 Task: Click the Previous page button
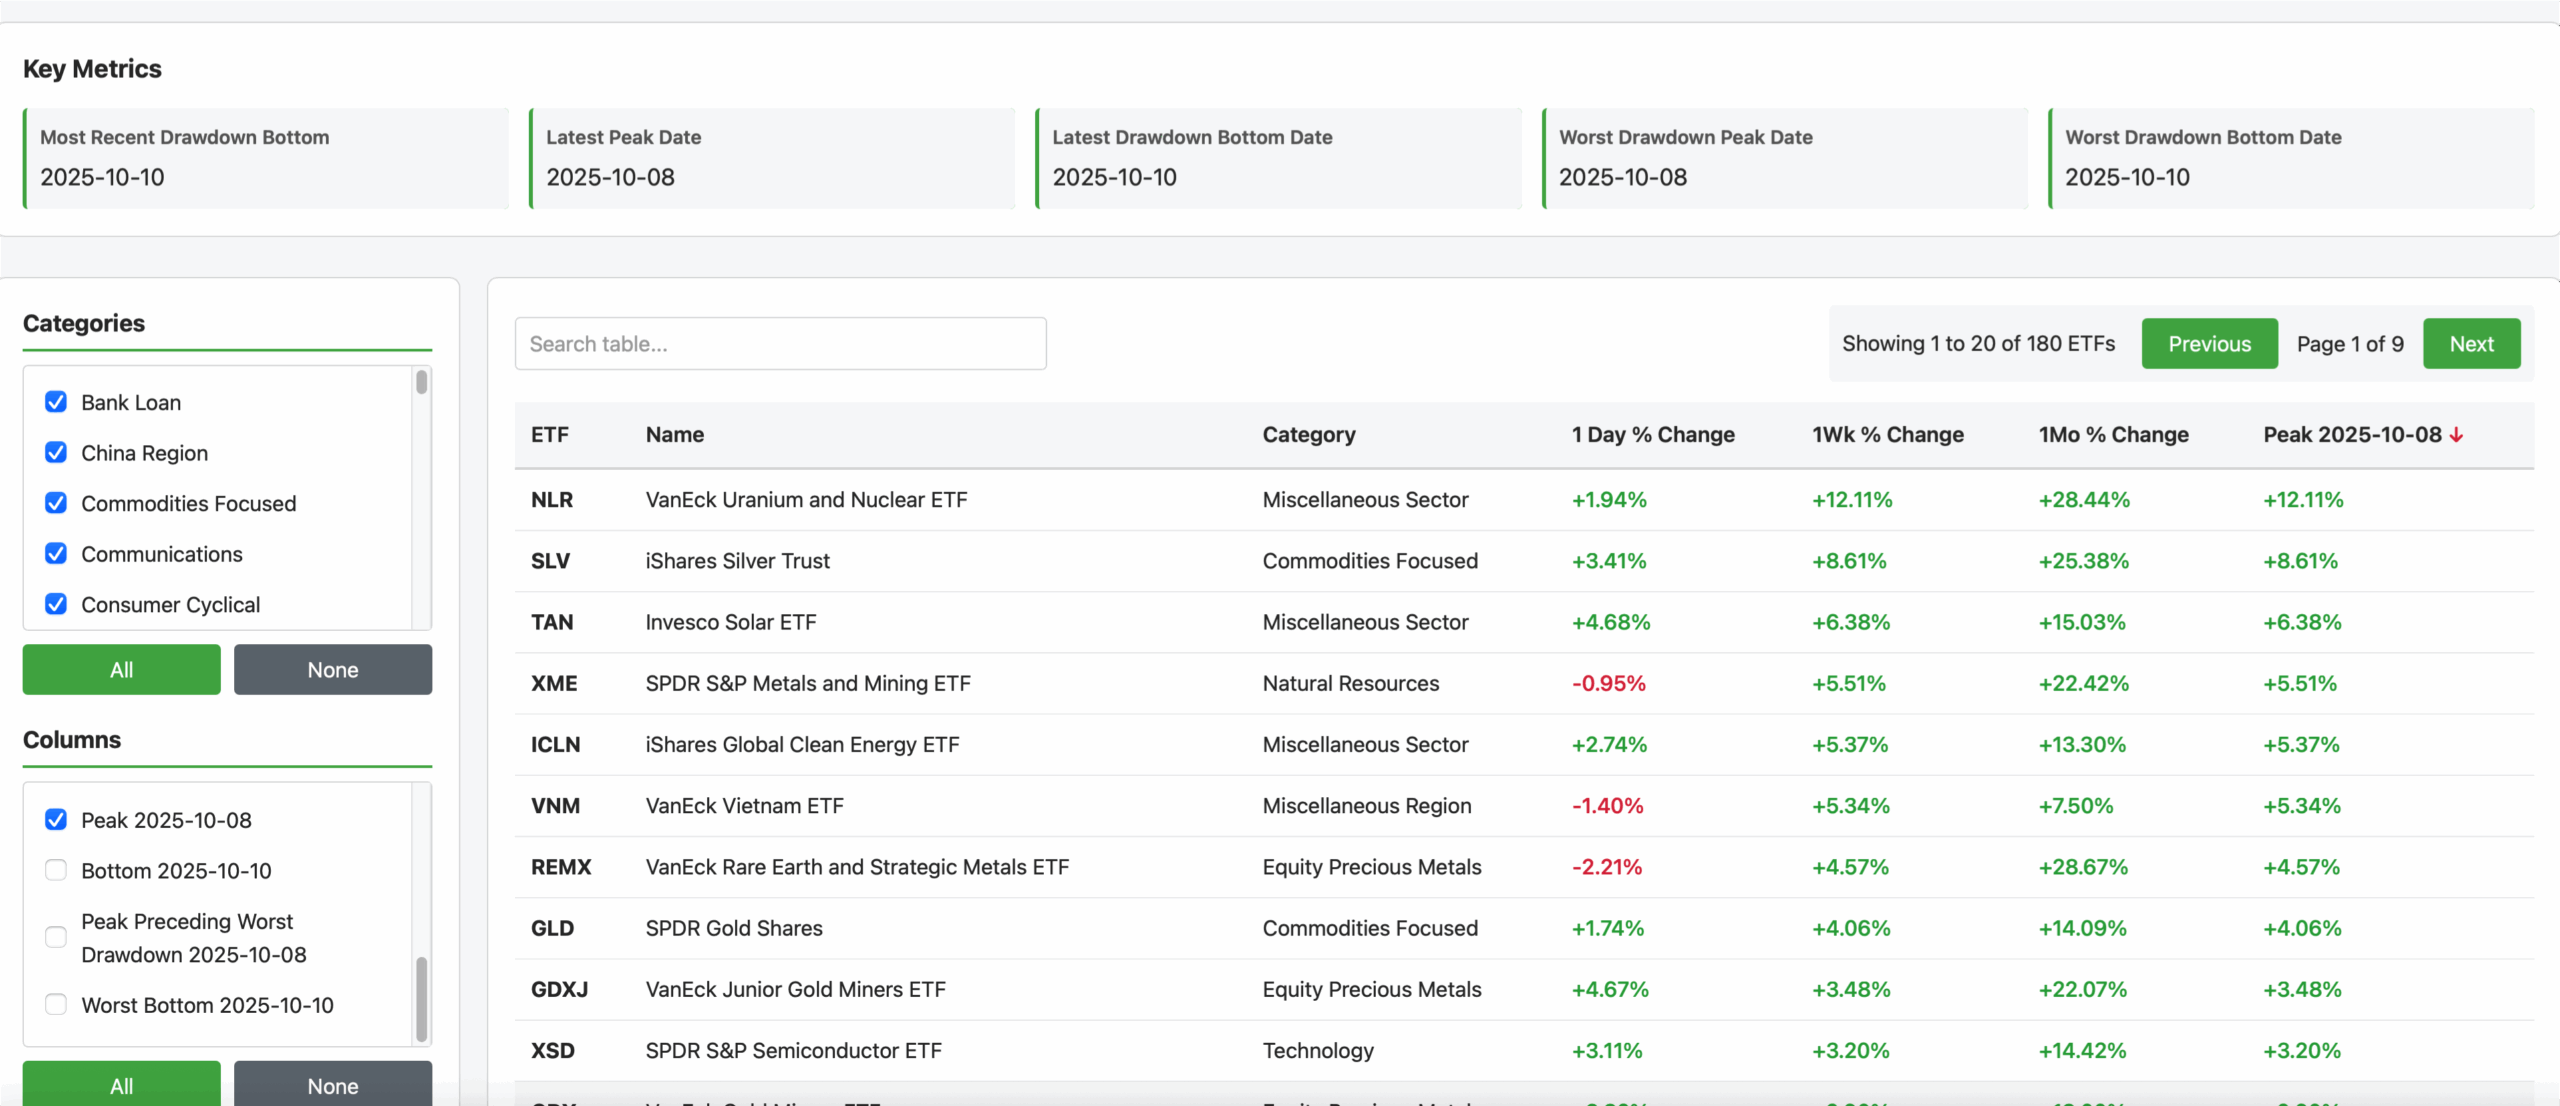tap(2209, 344)
